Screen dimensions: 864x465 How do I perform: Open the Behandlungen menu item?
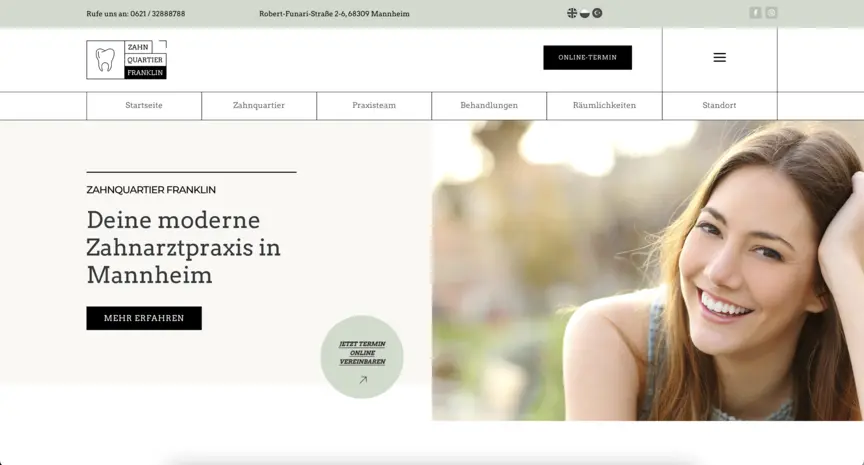(489, 105)
